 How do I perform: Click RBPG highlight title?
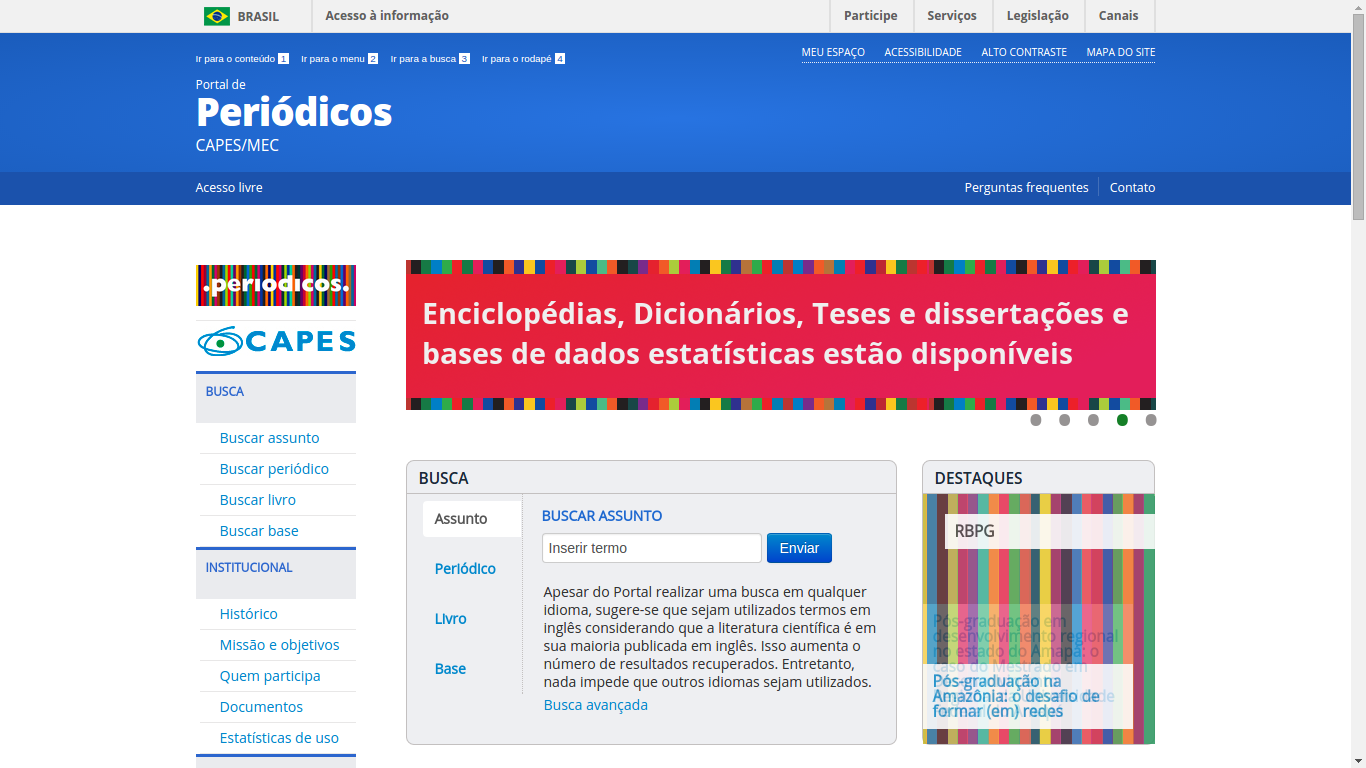point(975,531)
